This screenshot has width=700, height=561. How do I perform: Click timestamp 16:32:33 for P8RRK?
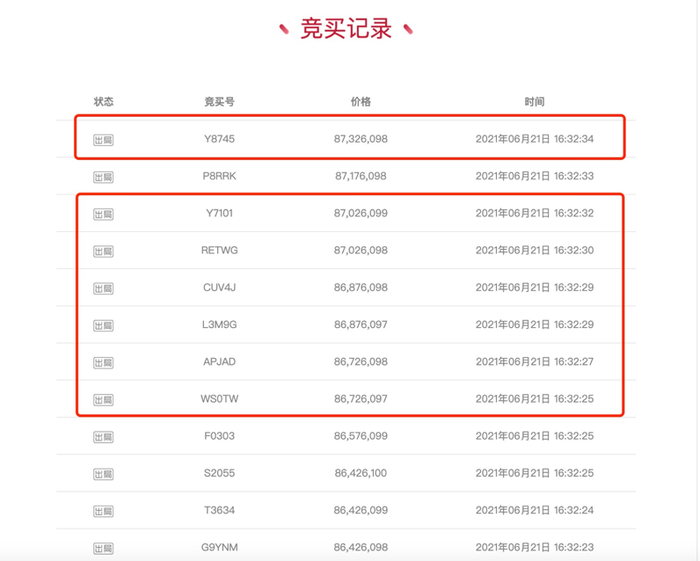pyautogui.click(x=534, y=176)
